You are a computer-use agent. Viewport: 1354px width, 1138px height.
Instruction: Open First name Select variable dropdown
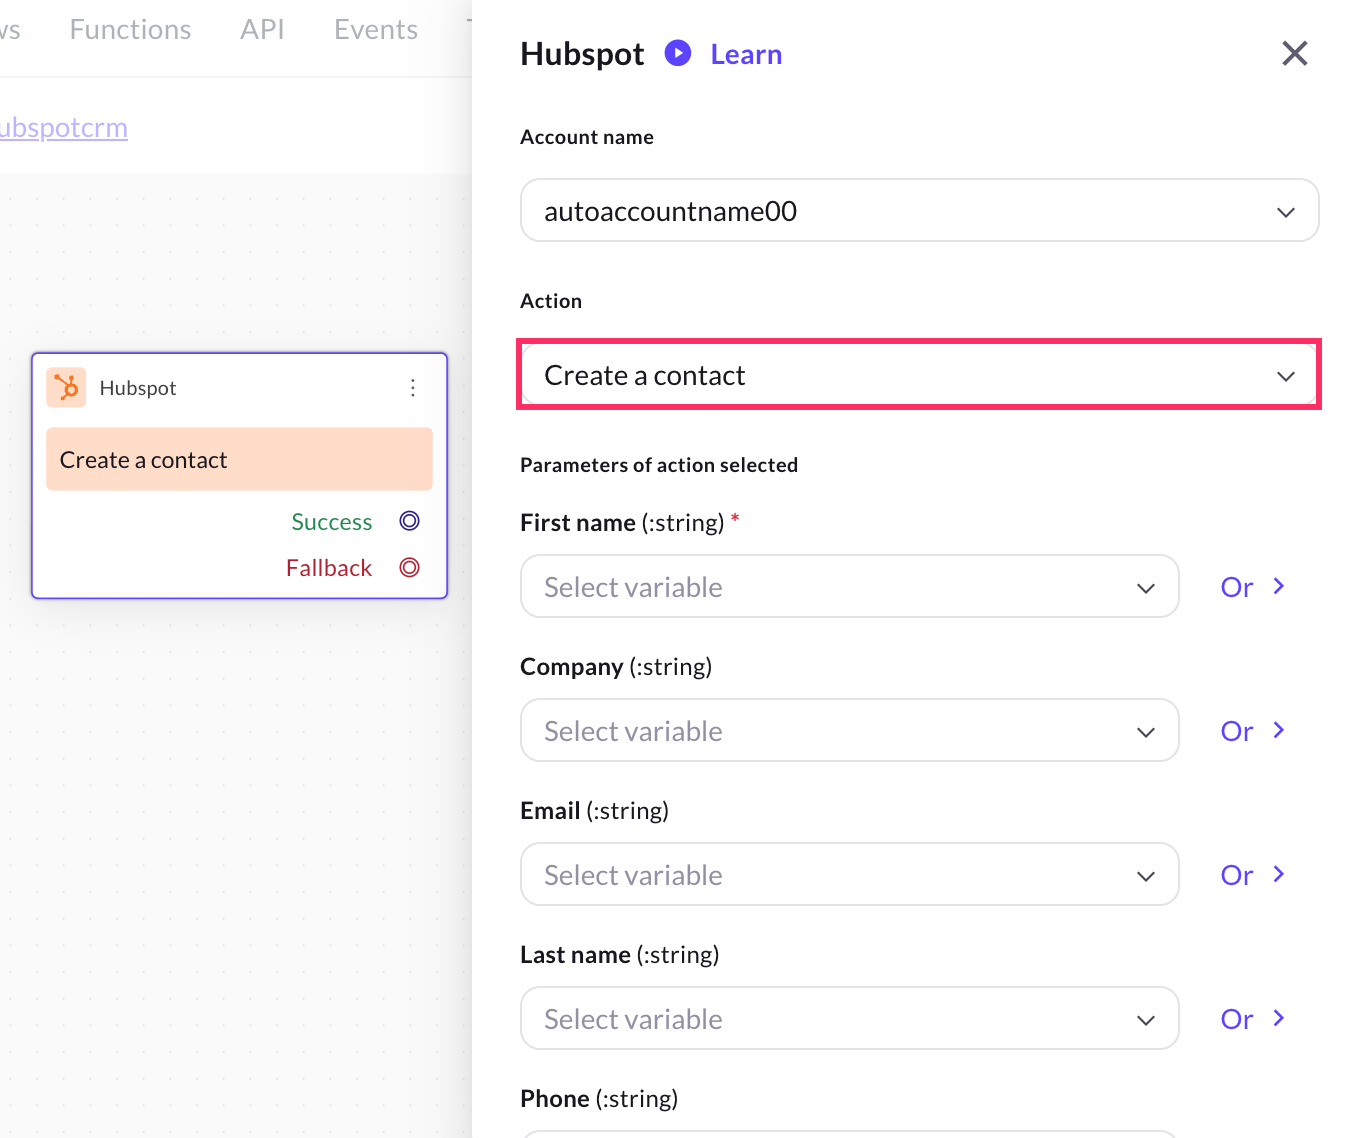[849, 587]
